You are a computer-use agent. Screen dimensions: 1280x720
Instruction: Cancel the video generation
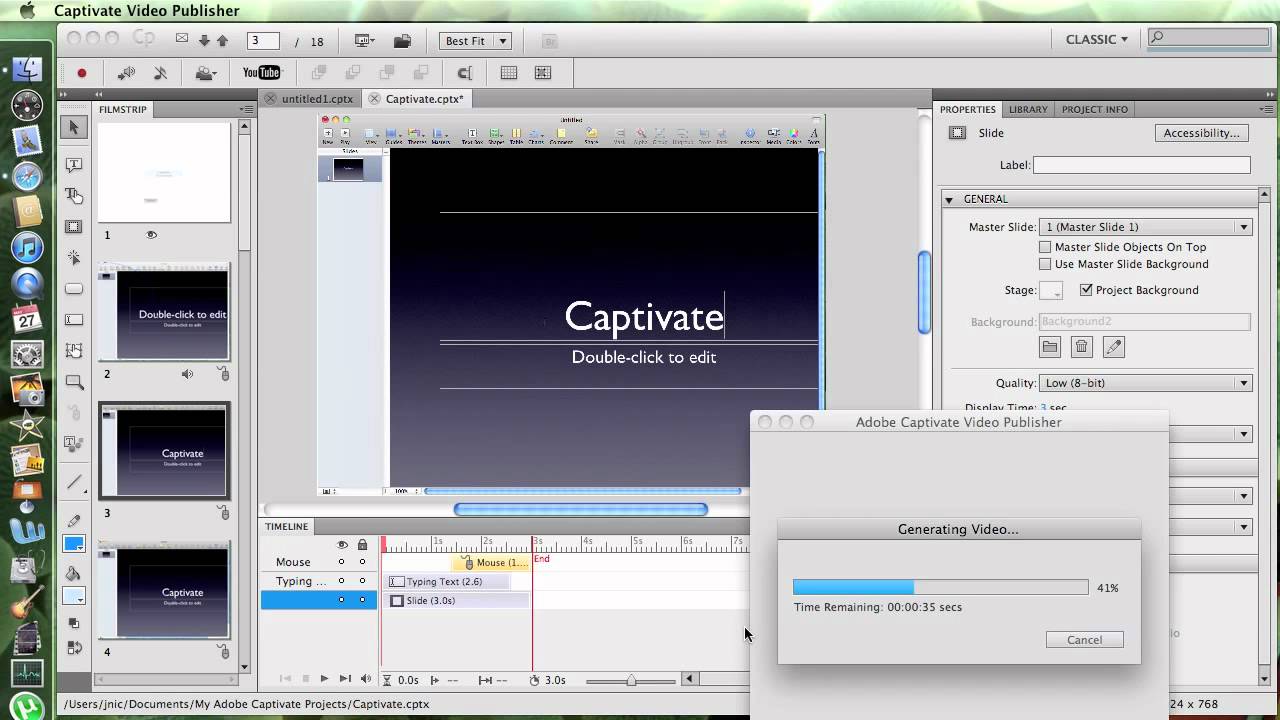pyautogui.click(x=1085, y=640)
